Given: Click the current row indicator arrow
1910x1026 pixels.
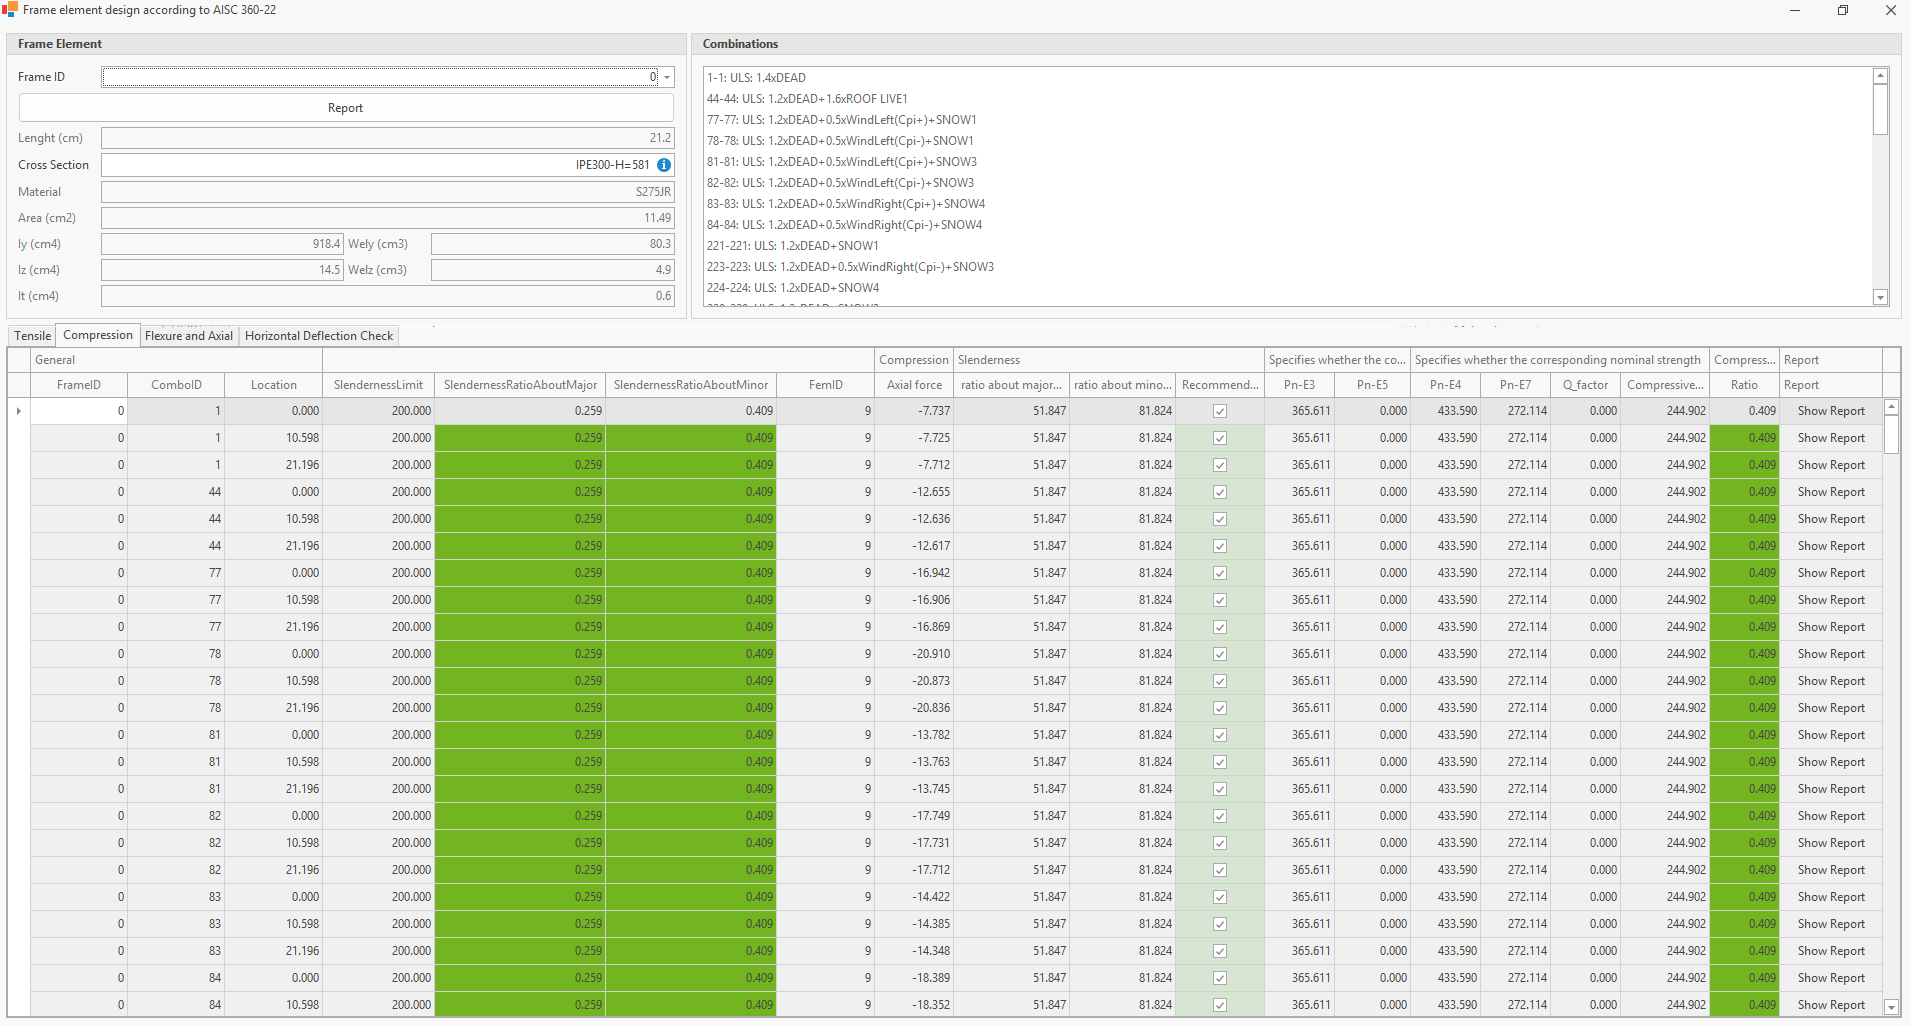Looking at the screenshot, I should point(19,411).
